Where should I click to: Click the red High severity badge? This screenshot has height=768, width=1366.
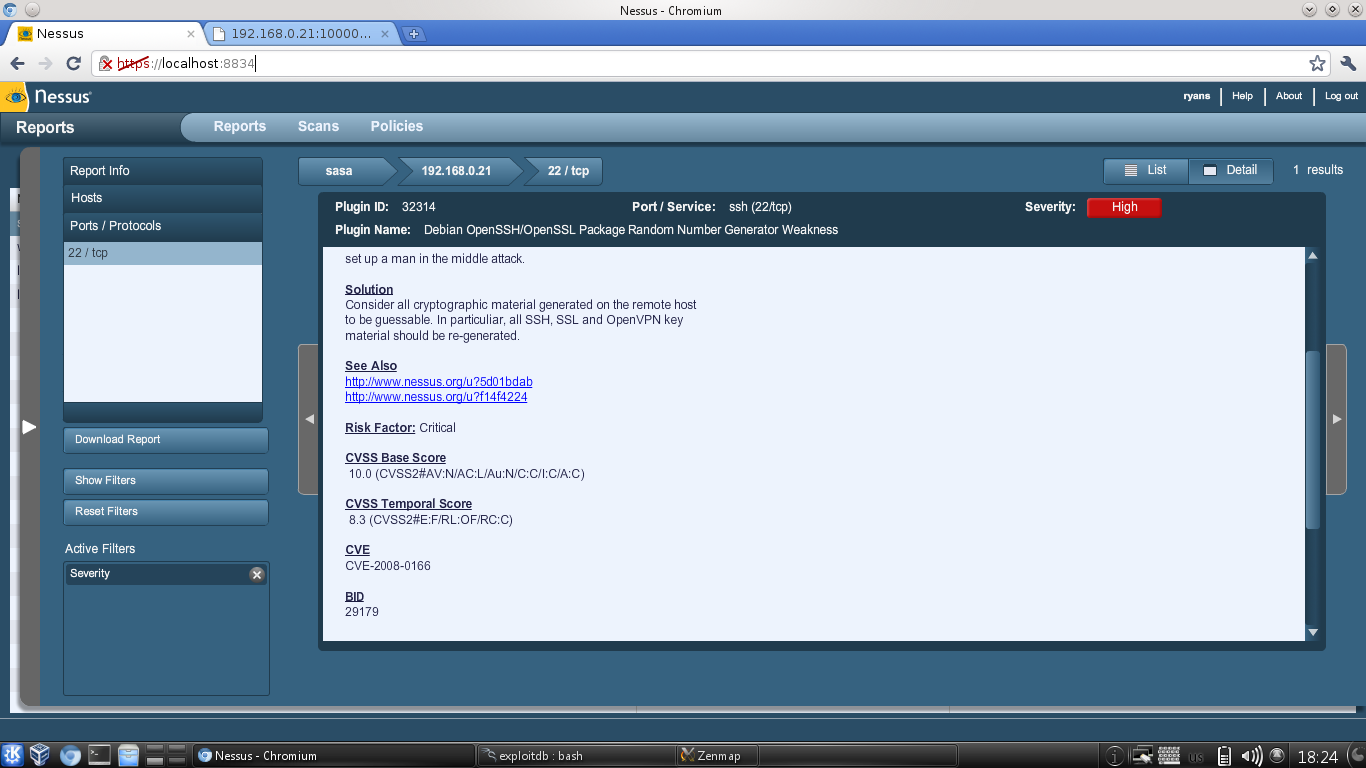point(1124,207)
